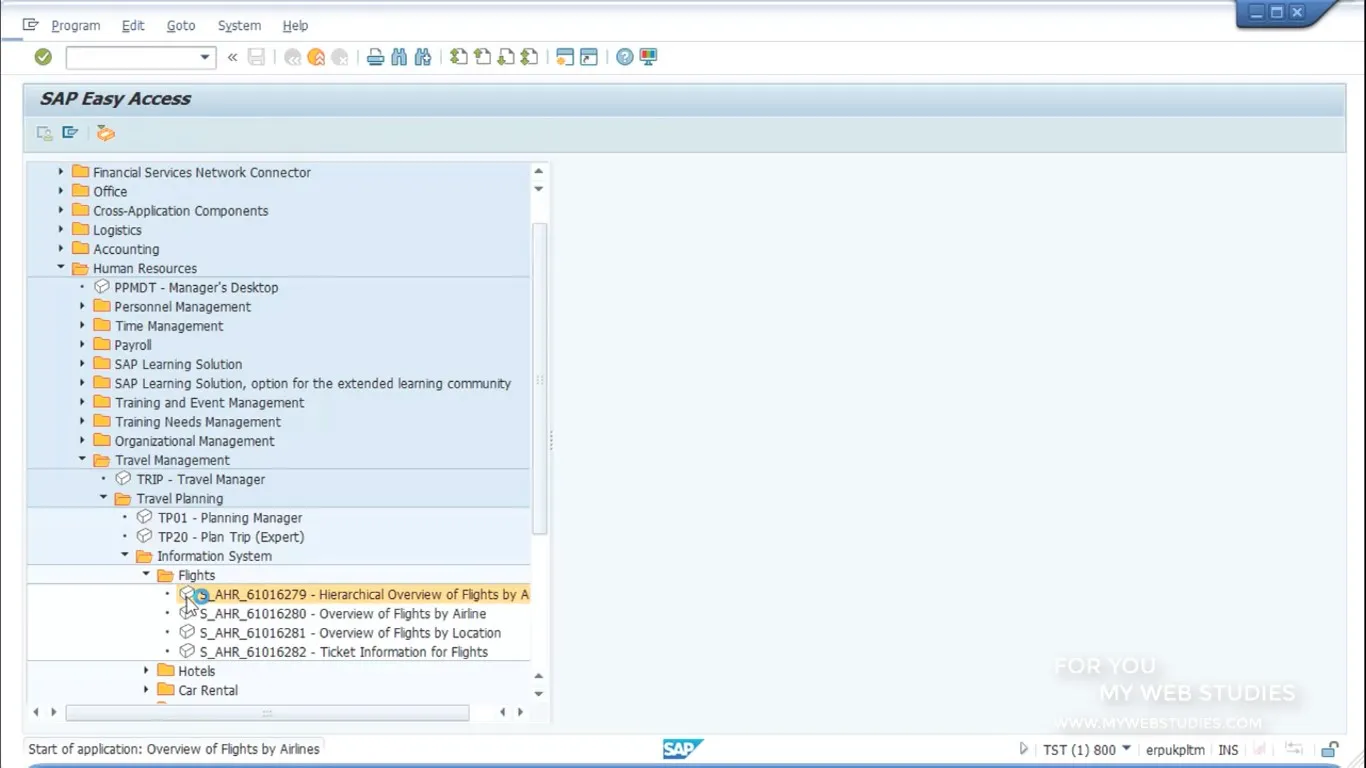Screen dimensions: 1366x768
Task: Click the menu icon left of Program
Action: tap(30, 25)
